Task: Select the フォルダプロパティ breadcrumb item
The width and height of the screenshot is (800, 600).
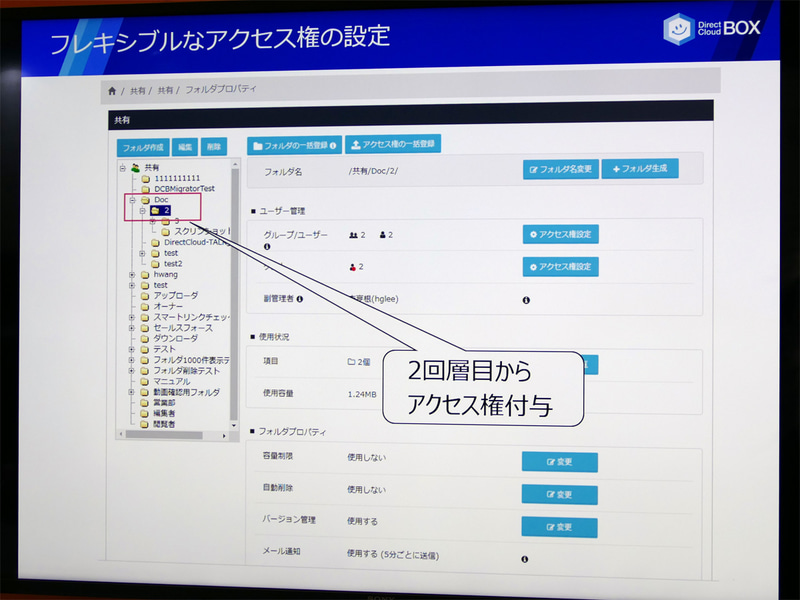Action: coord(219,89)
